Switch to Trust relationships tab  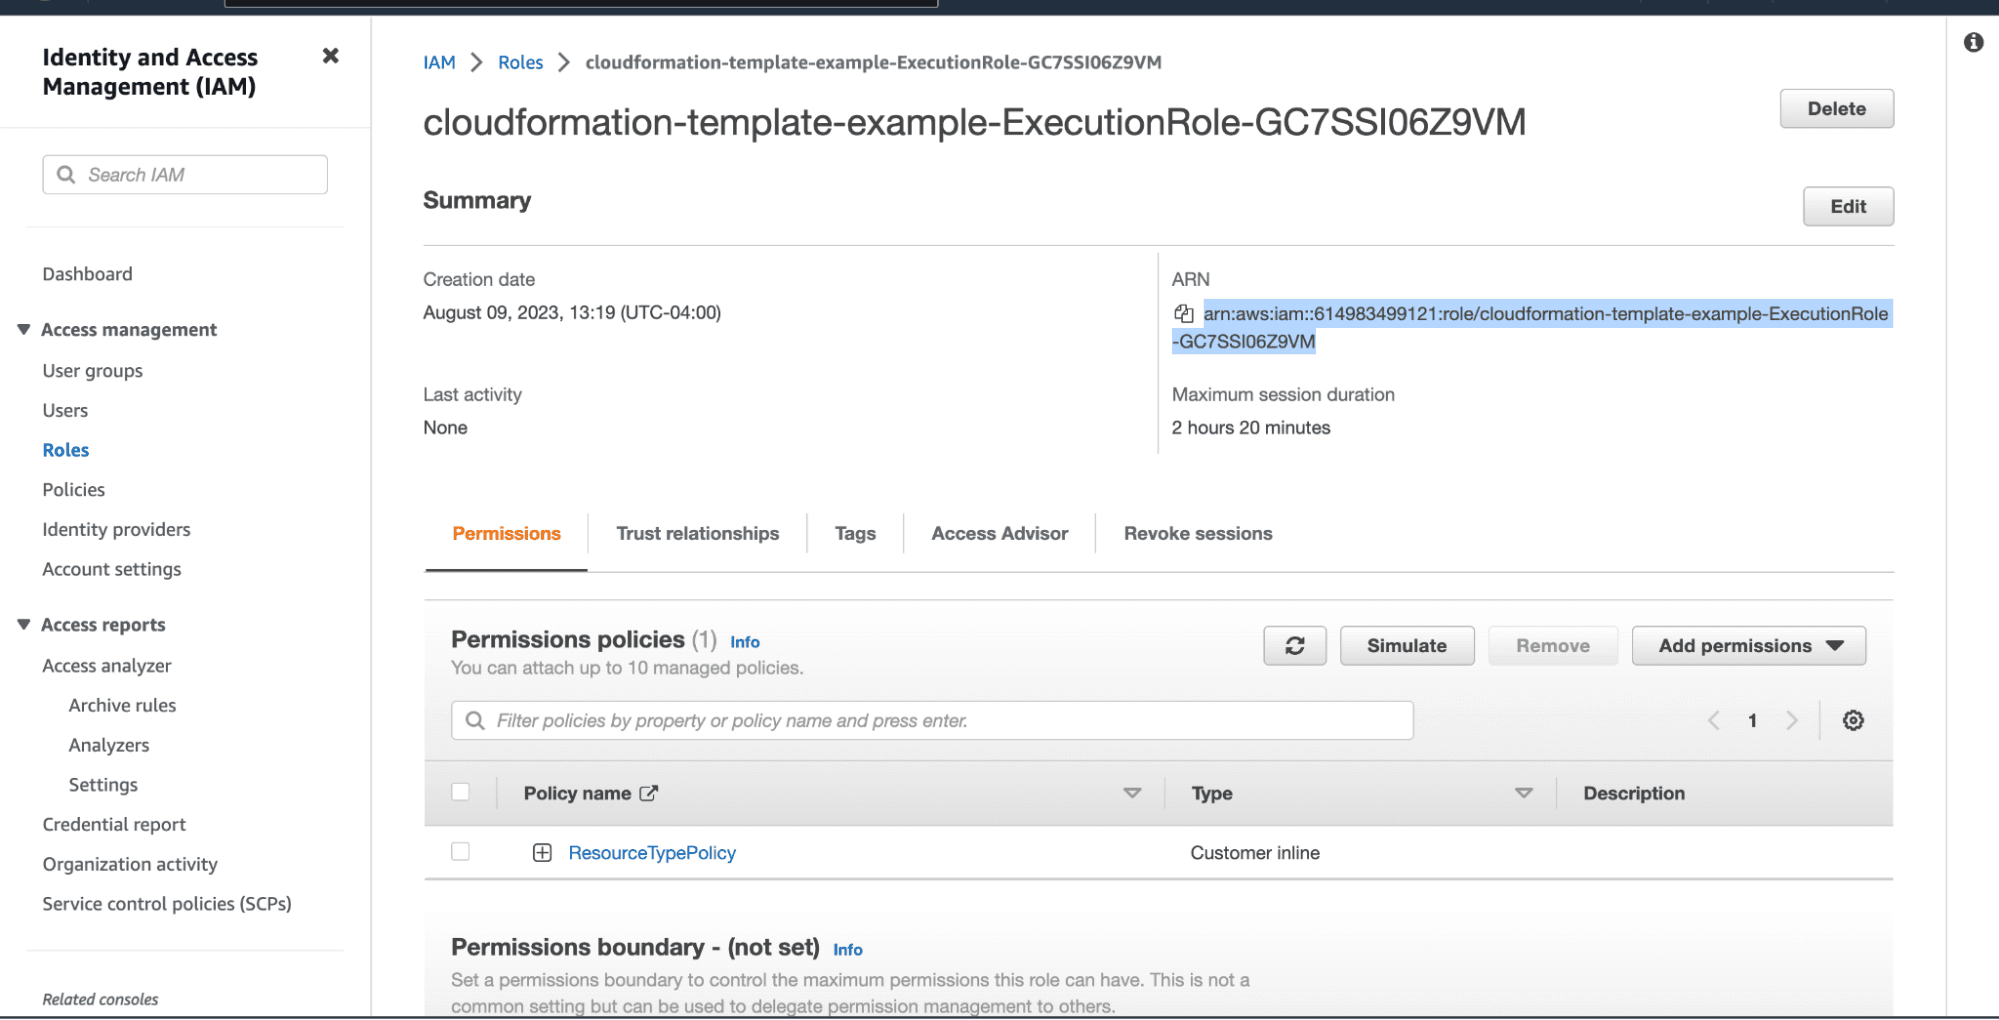tap(697, 534)
